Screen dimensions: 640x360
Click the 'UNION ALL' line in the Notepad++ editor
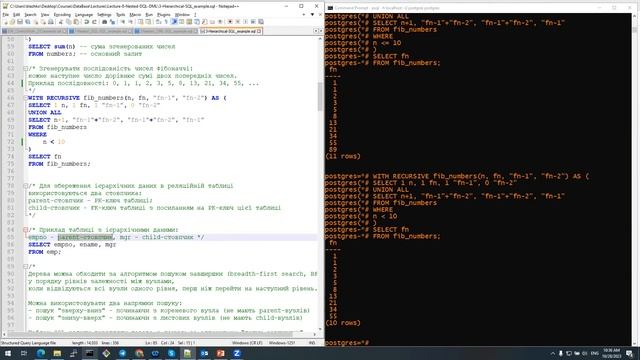45,113
